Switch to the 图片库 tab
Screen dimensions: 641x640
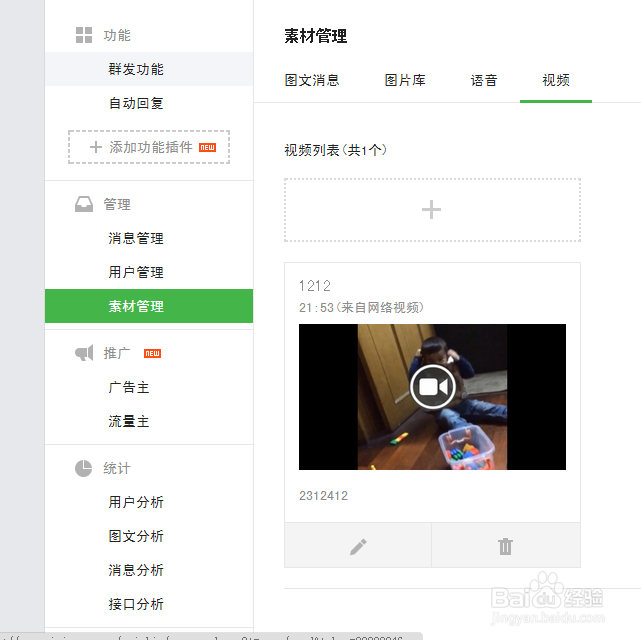[405, 80]
